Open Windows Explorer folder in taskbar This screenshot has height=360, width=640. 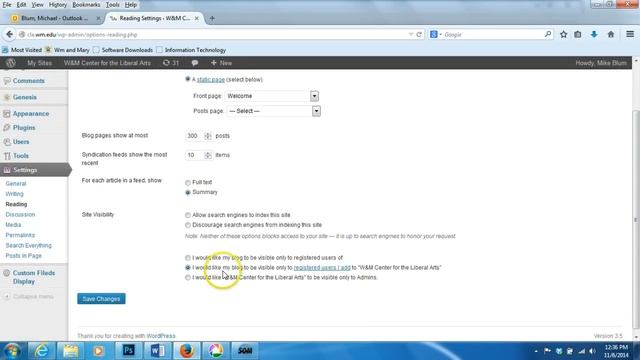pyautogui.click(x=70, y=351)
